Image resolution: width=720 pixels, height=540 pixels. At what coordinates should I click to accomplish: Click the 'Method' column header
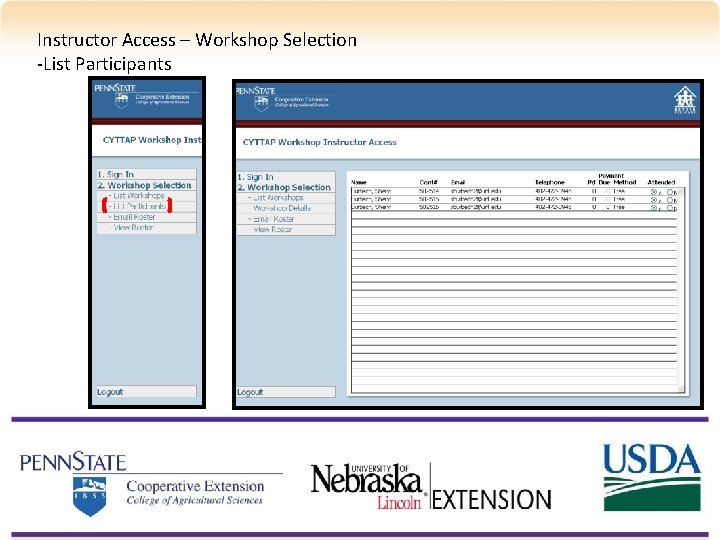pos(624,182)
